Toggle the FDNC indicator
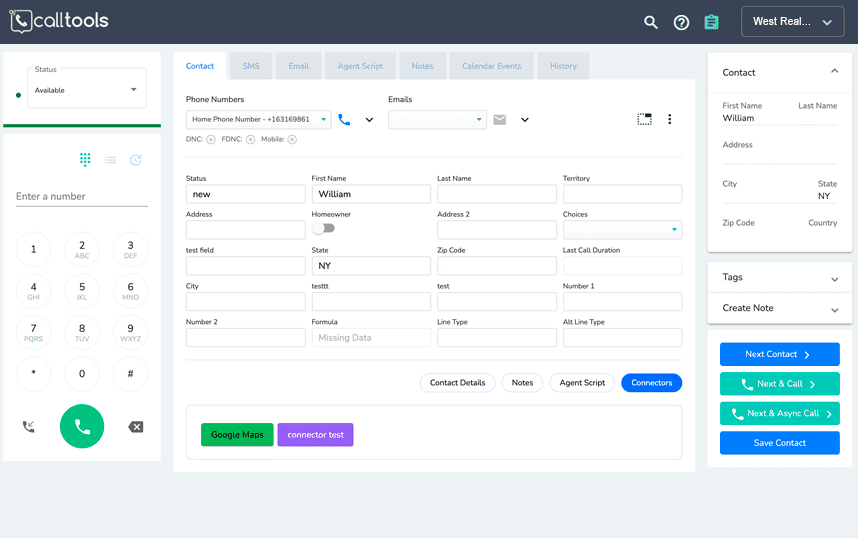Screen dimensions: 858x538 point(251,140)
